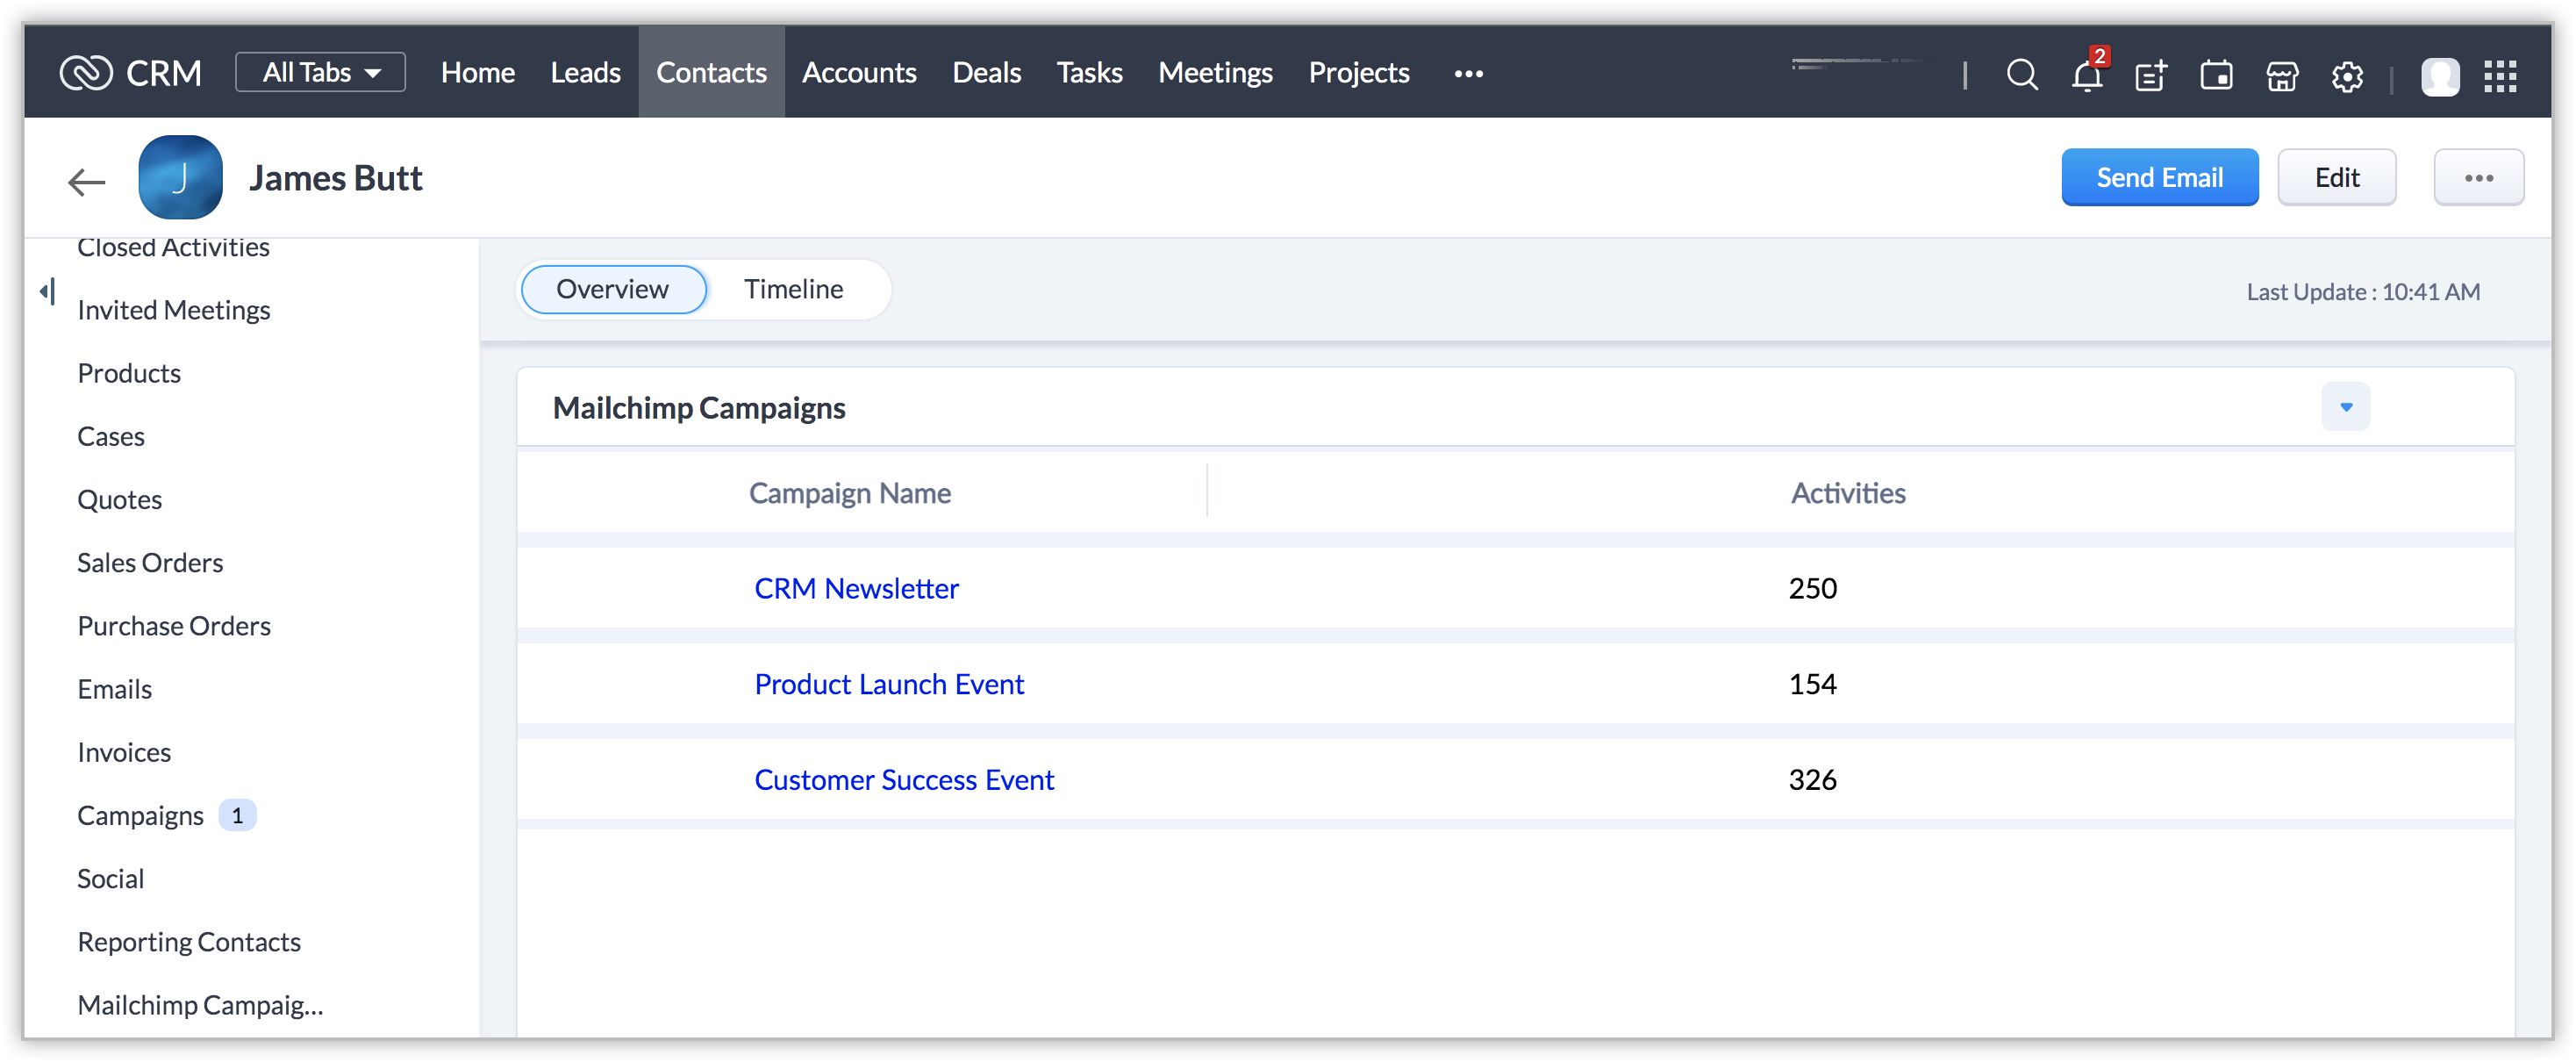This screenshot has width=2576, height=1062.
Task: Open settings gear icon
Action: pyautogui.click(x=2347, y=75)
